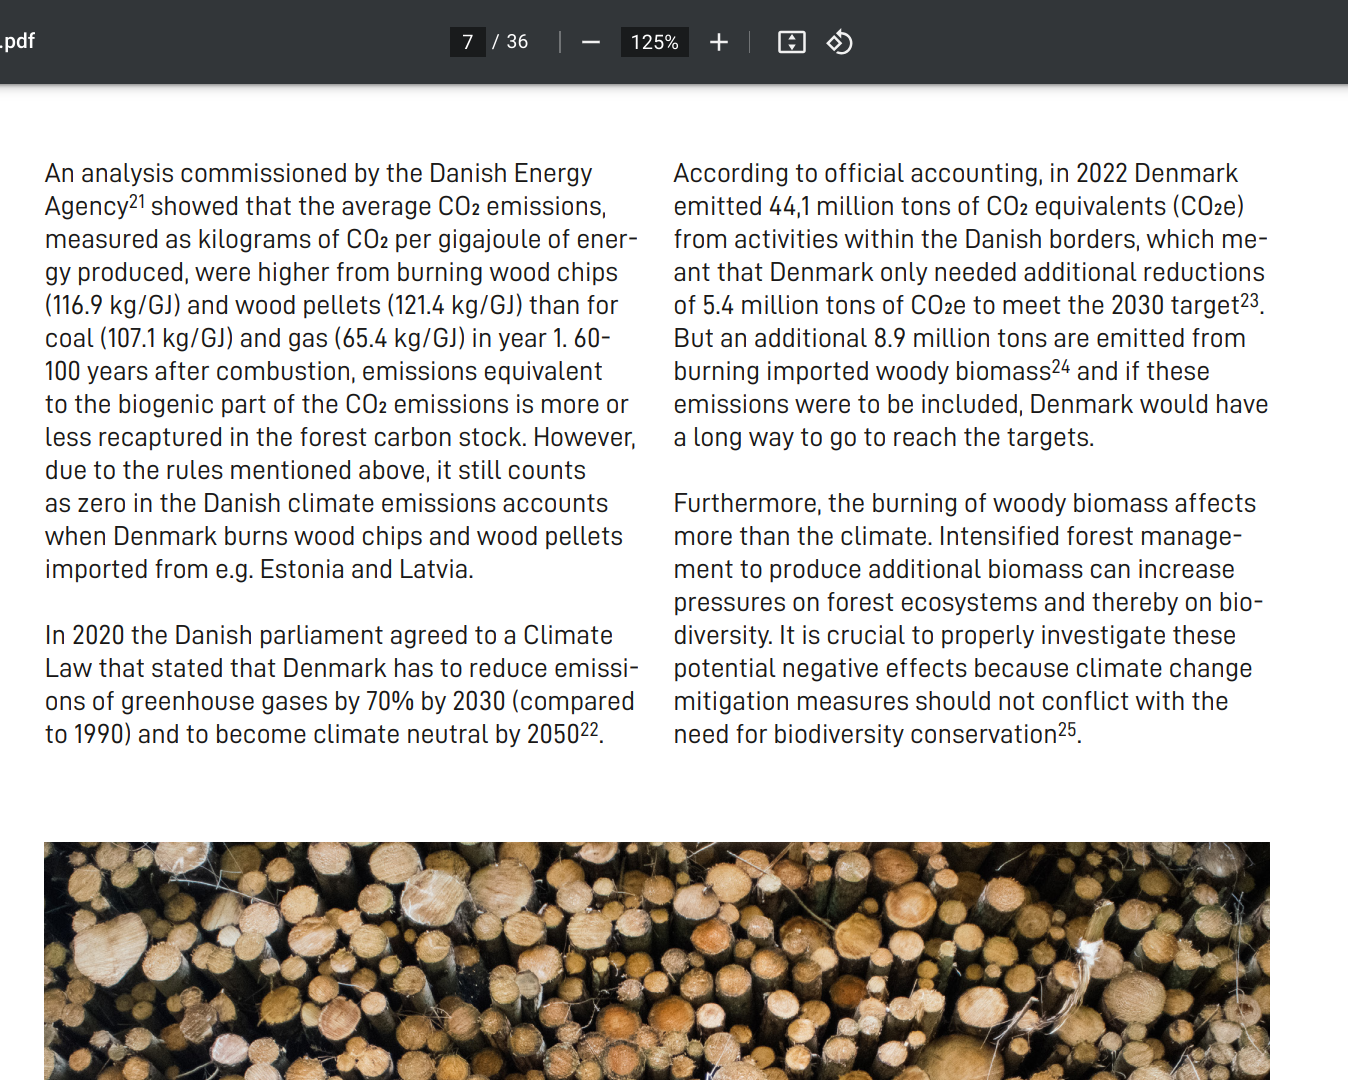Zoom out of the PDF document
The width and height of the screenshot is (1348, 1080).
point(591,42)
